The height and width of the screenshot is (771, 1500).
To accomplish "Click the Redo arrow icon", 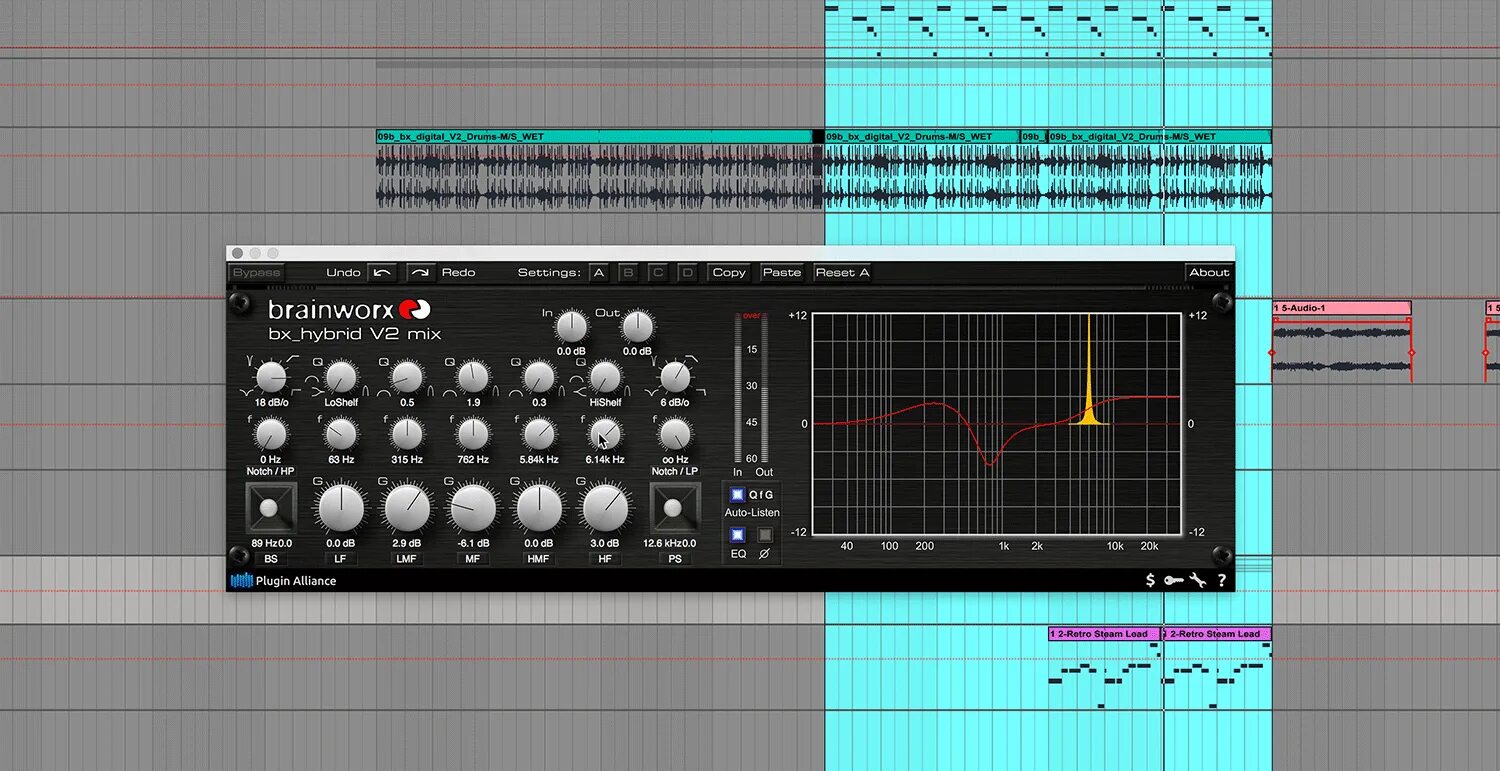I will [x=421, y=272].
